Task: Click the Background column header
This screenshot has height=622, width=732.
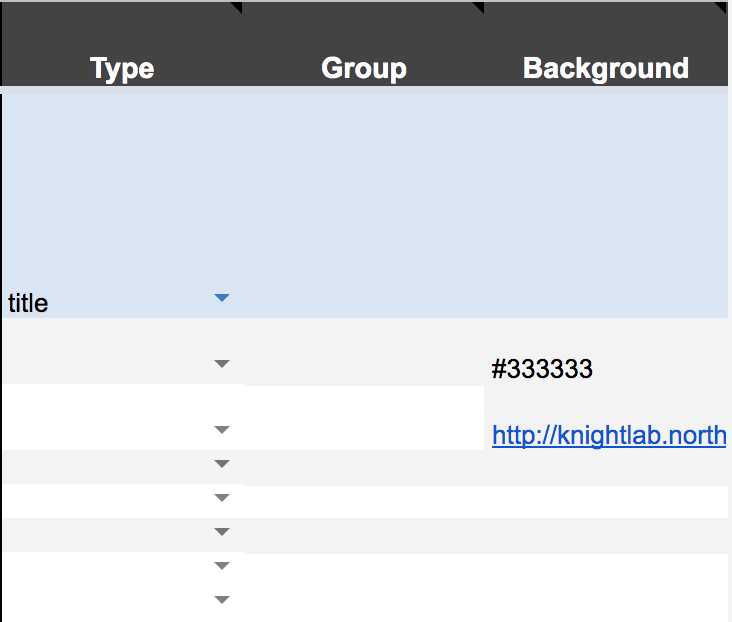Action: coord(606,68)
